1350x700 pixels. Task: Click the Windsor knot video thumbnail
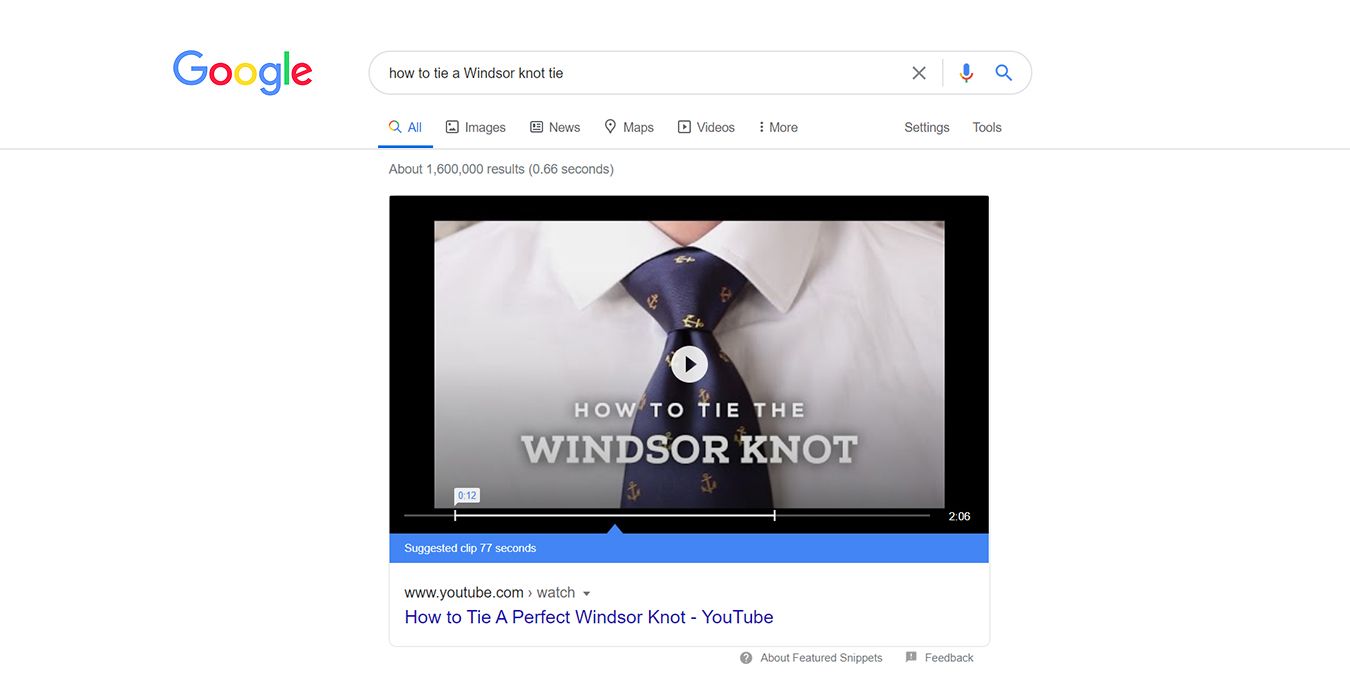tap(689, 364)
